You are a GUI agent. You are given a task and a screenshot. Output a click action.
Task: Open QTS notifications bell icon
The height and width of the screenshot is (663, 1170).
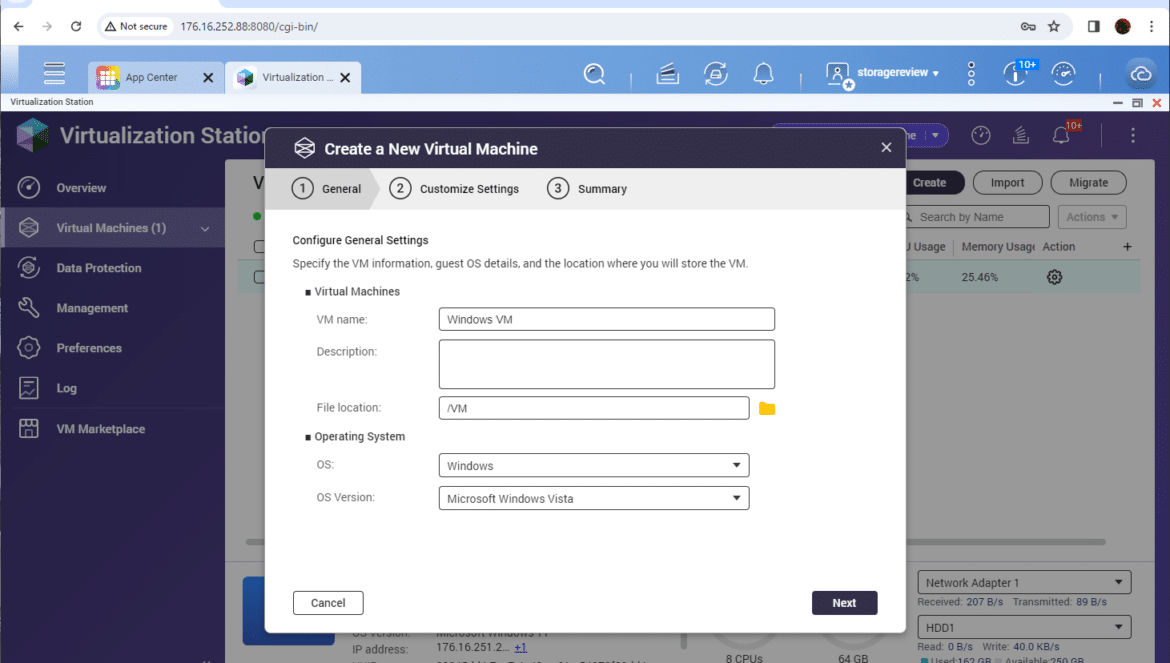coord(763,74)
